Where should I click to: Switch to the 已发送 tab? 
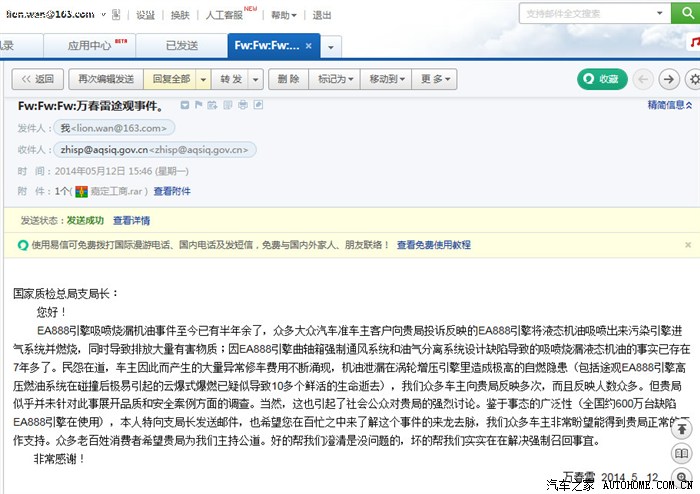click(x=181, y=46)
